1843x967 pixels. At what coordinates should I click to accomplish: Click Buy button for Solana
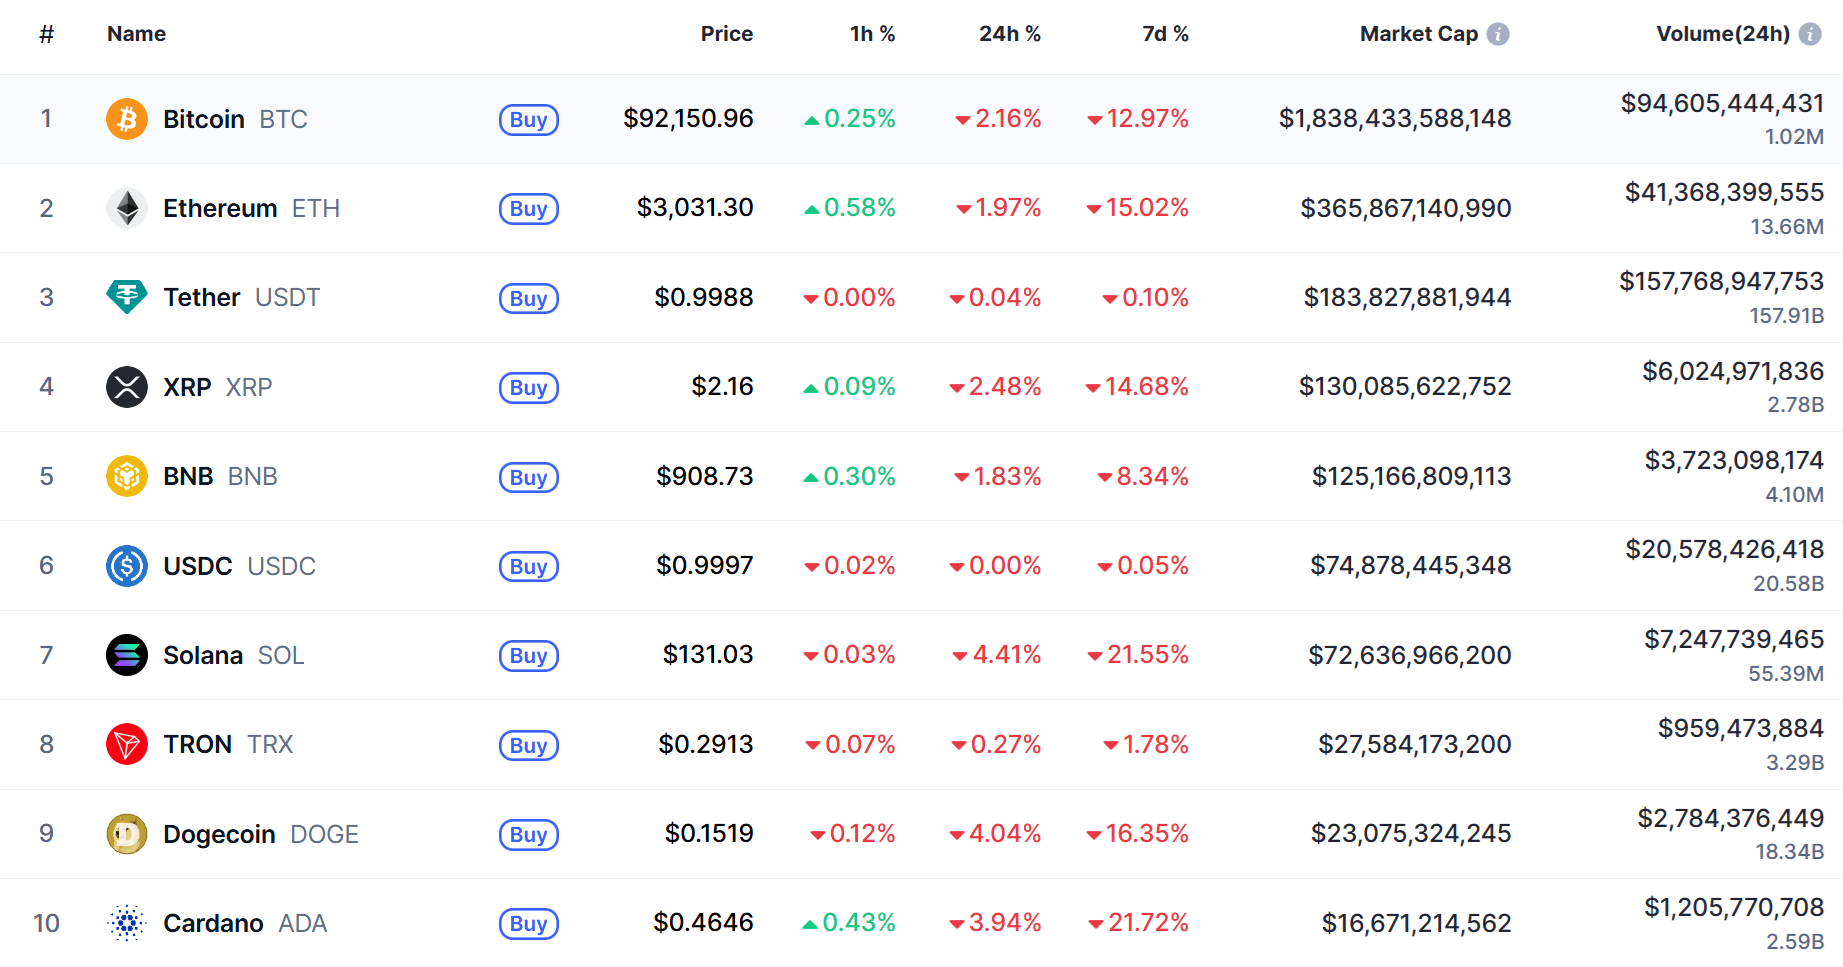click(528, 656)
